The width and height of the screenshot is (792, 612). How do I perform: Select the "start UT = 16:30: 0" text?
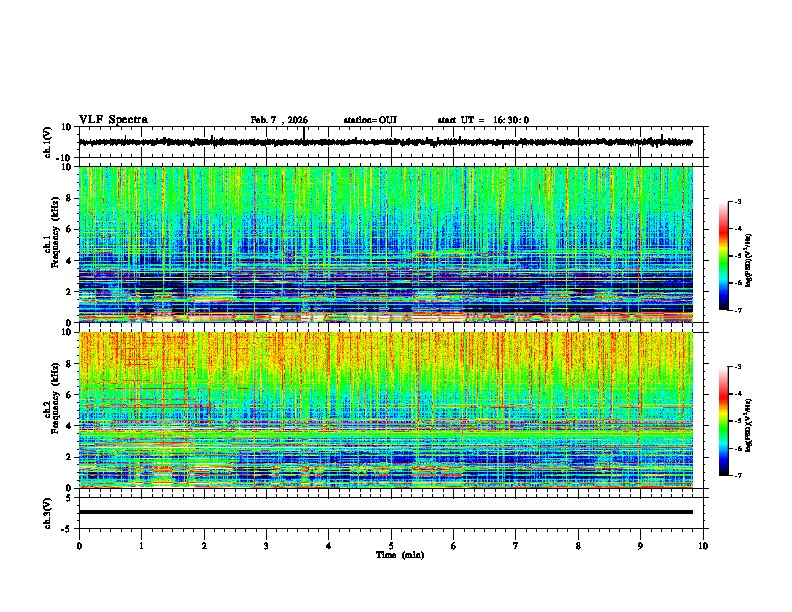[x=483, y=120]
